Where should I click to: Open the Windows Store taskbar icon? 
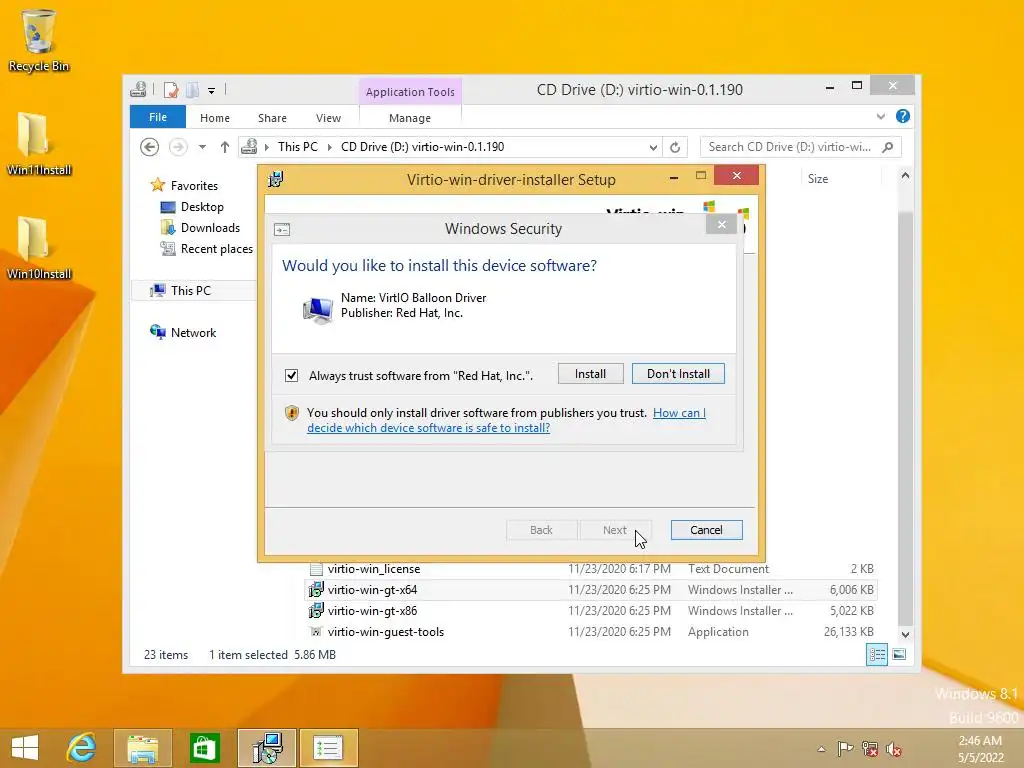coord(204,748)
